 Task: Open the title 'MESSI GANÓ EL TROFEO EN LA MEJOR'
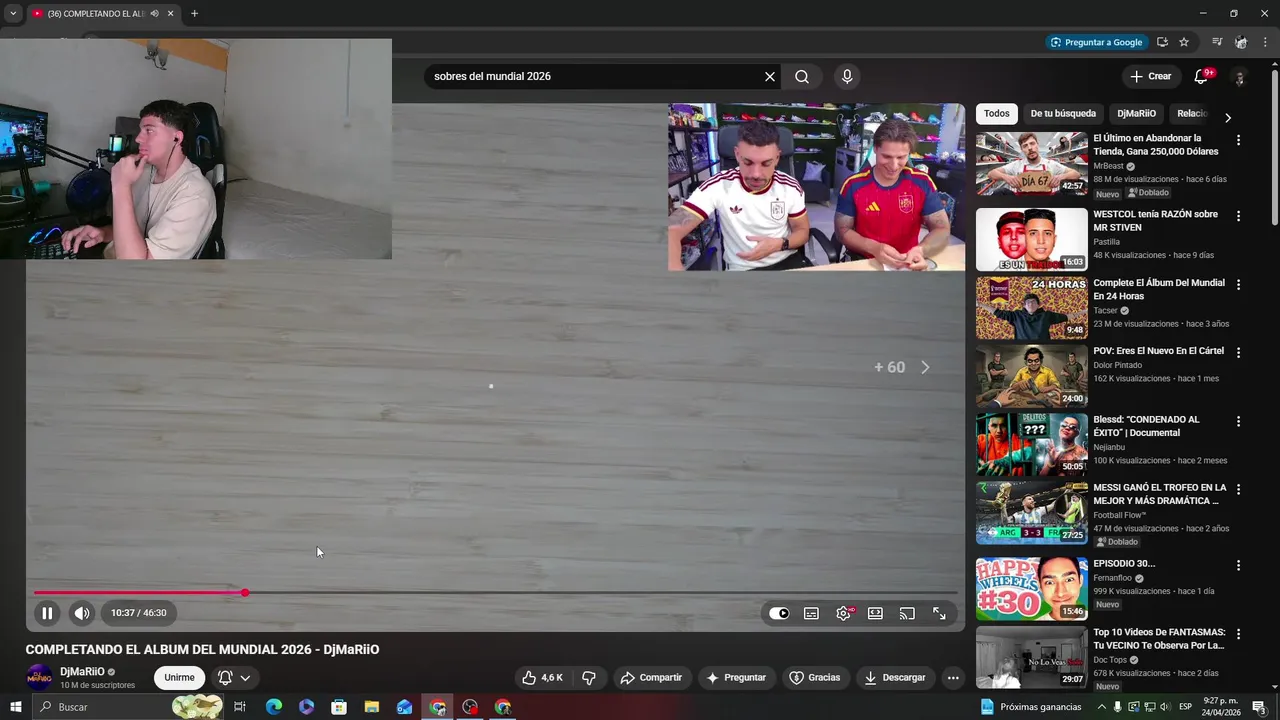click(x=1159, y=494)
